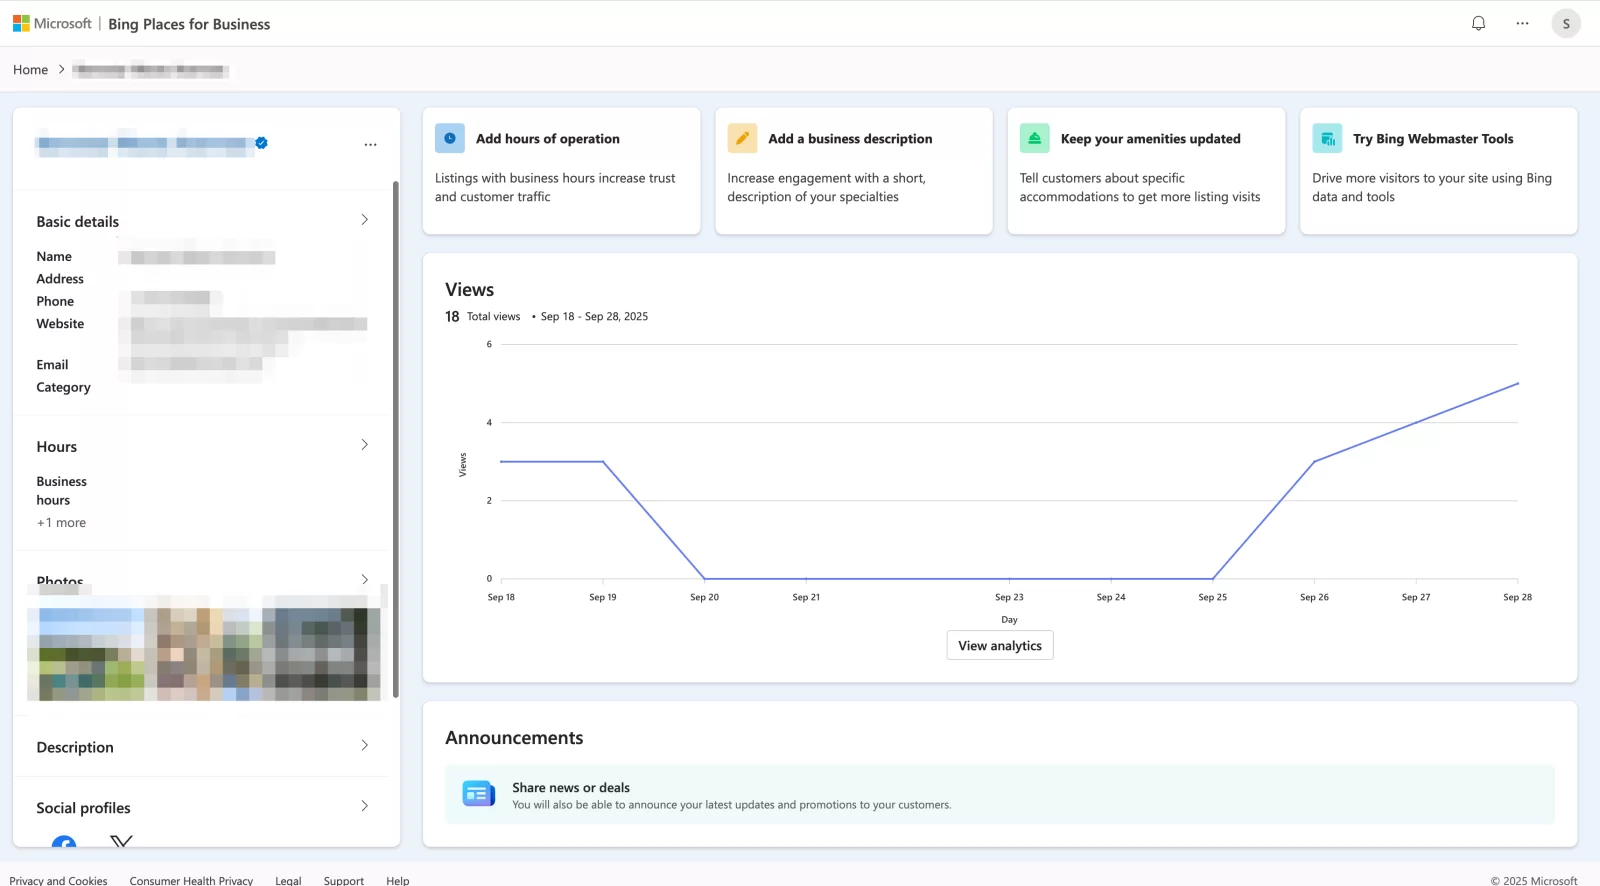
Task: Click the Bing Webmaster Tools icon
Action: [x=1327, y=138]
